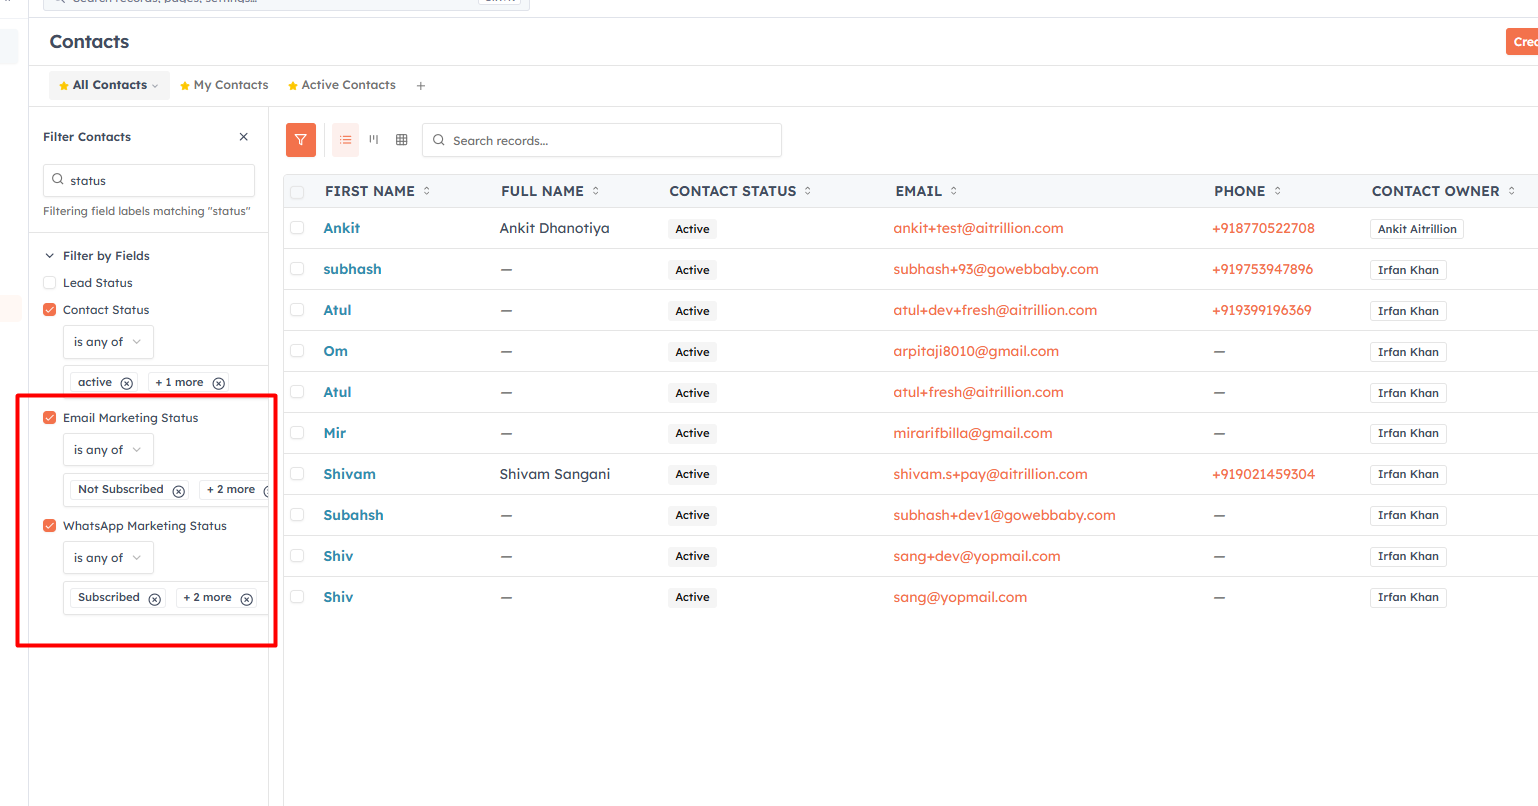Switch to kanban board view icon
This screenshot has width=1538, height=806.
[x=374, y=140]
